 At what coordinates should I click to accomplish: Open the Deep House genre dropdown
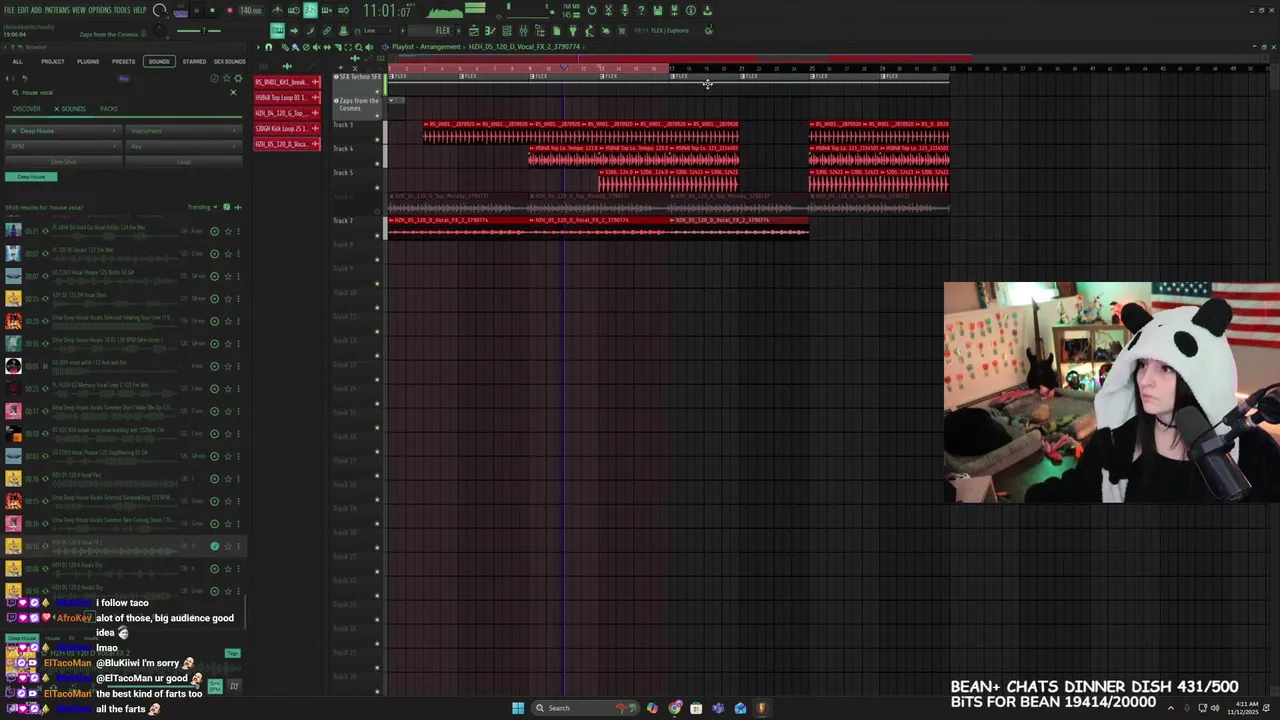[x=63, y=131]
